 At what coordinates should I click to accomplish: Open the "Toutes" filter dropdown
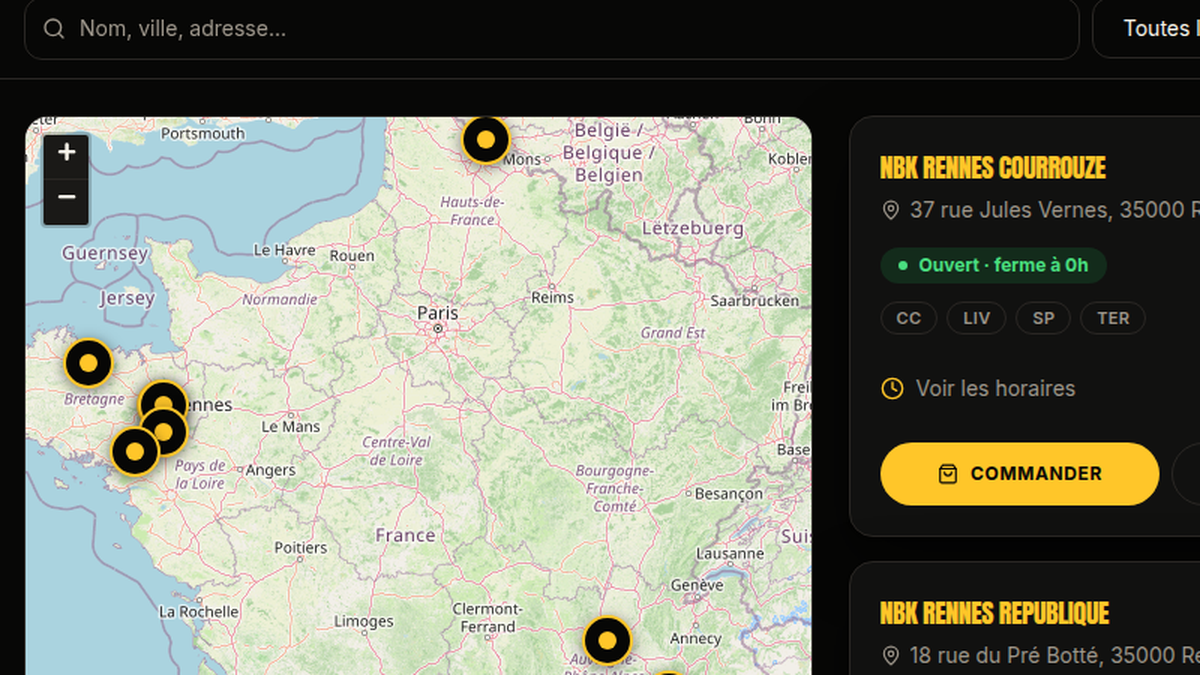coord(1147,29)
